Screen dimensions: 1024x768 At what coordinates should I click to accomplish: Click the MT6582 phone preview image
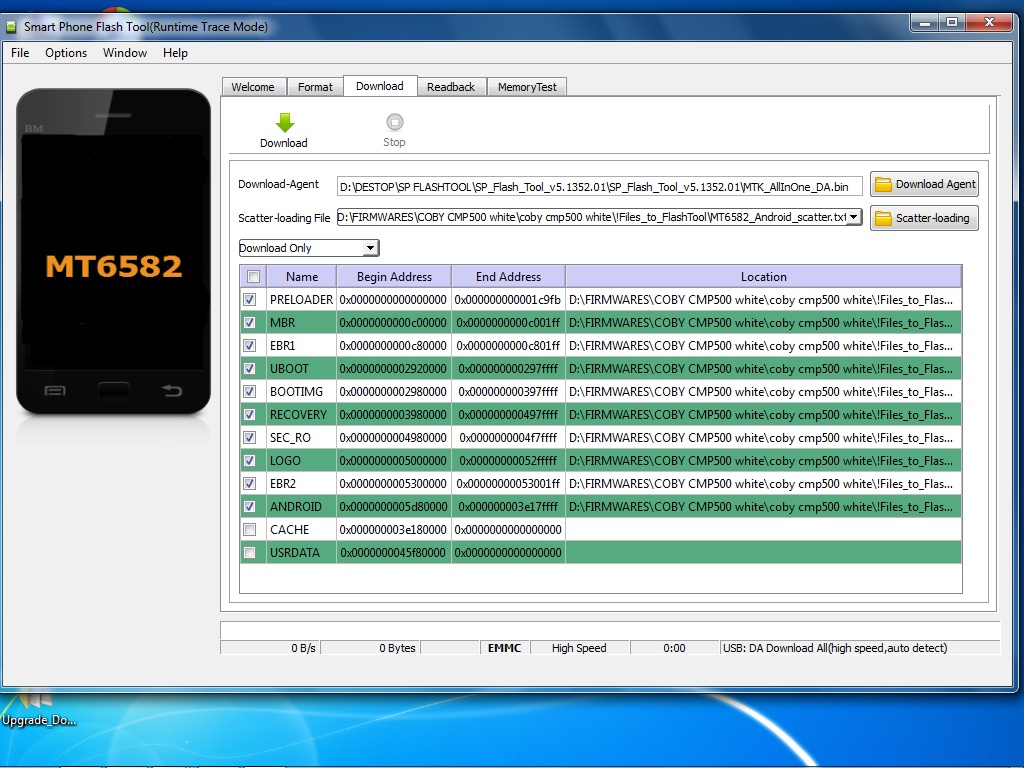[114, 251]
